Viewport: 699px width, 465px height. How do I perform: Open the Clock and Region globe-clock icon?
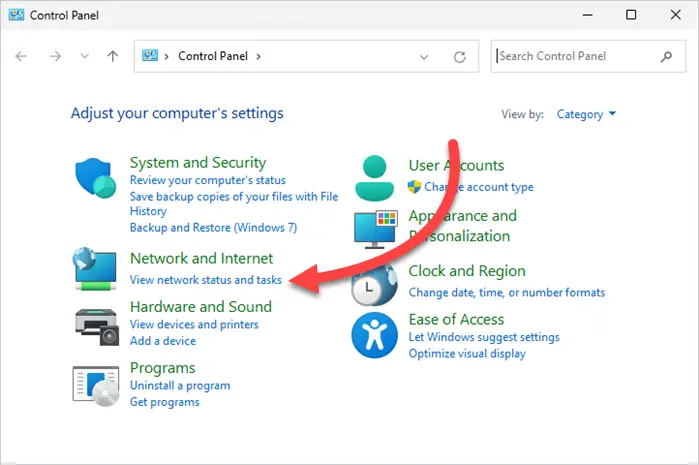pos(374,285)
